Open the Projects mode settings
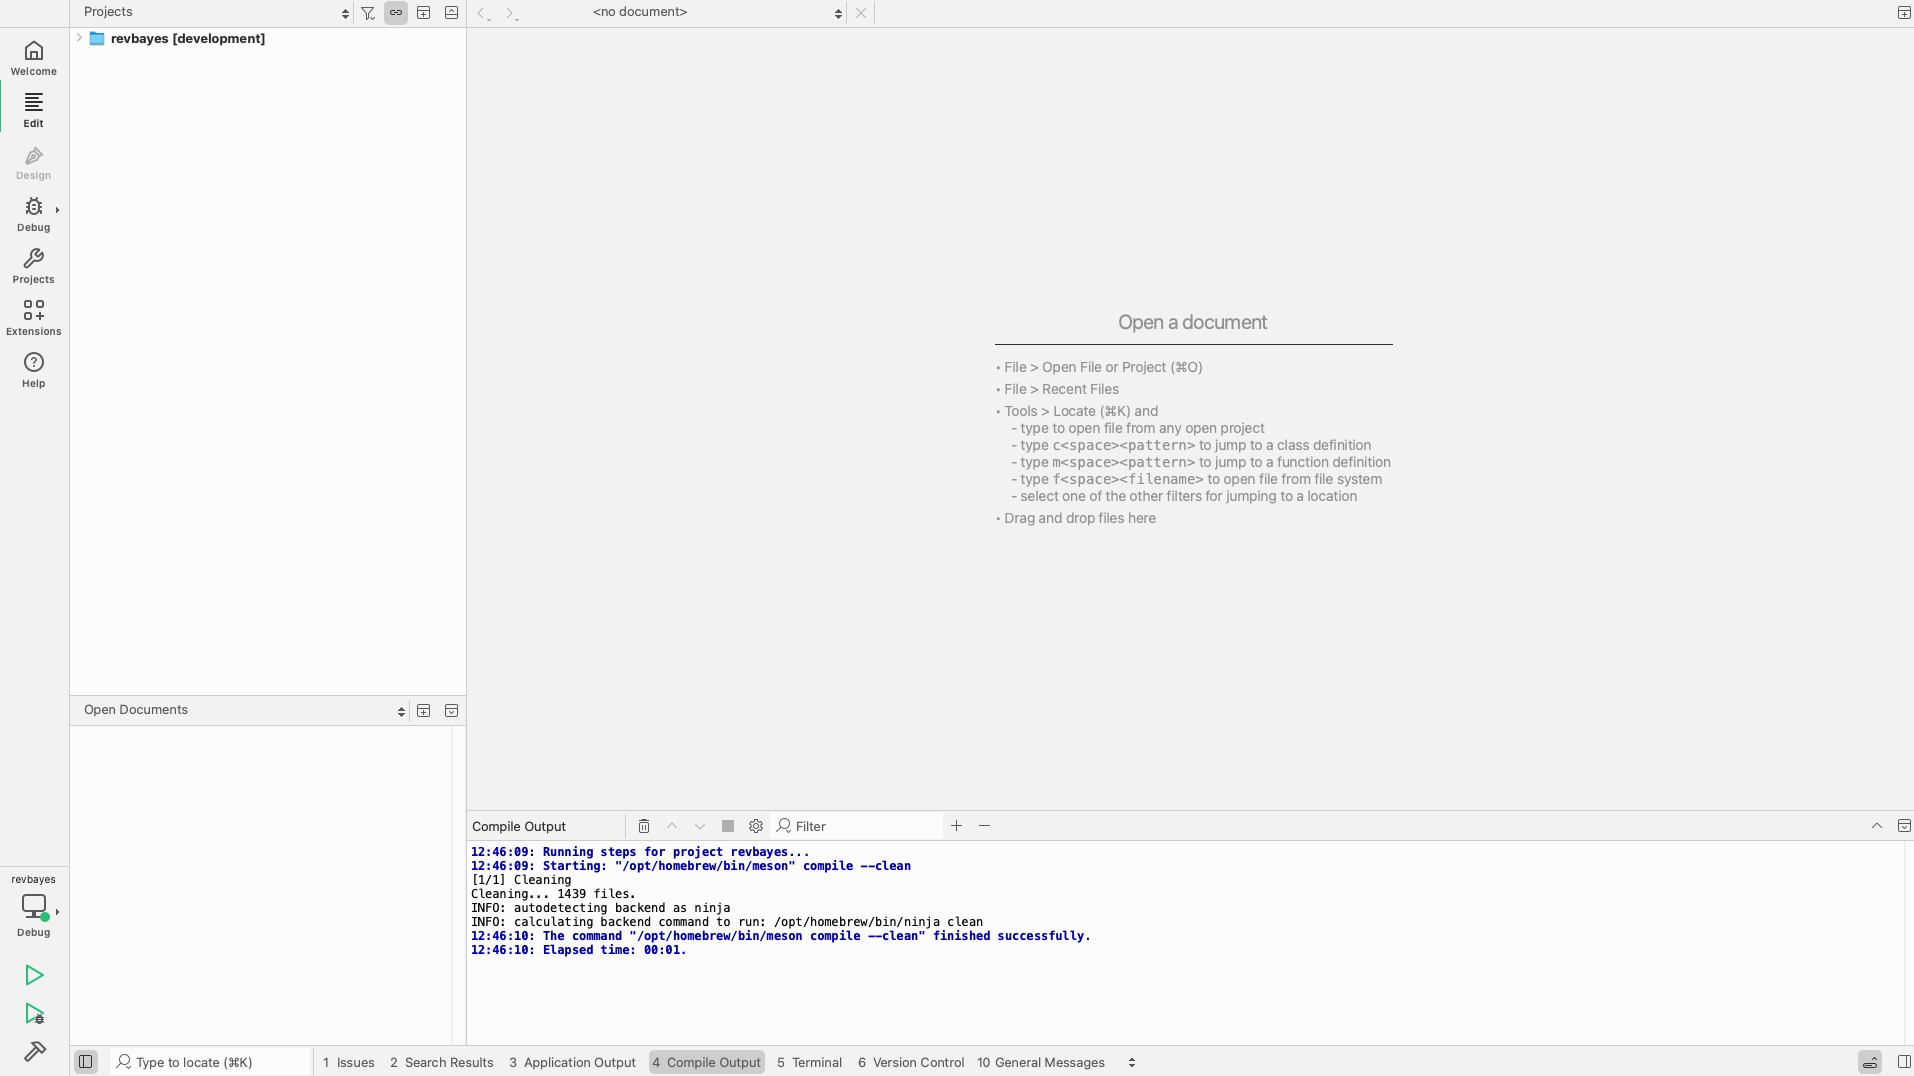Image resolution: width=1914 pixels, height=1076 pixels. 33,266
